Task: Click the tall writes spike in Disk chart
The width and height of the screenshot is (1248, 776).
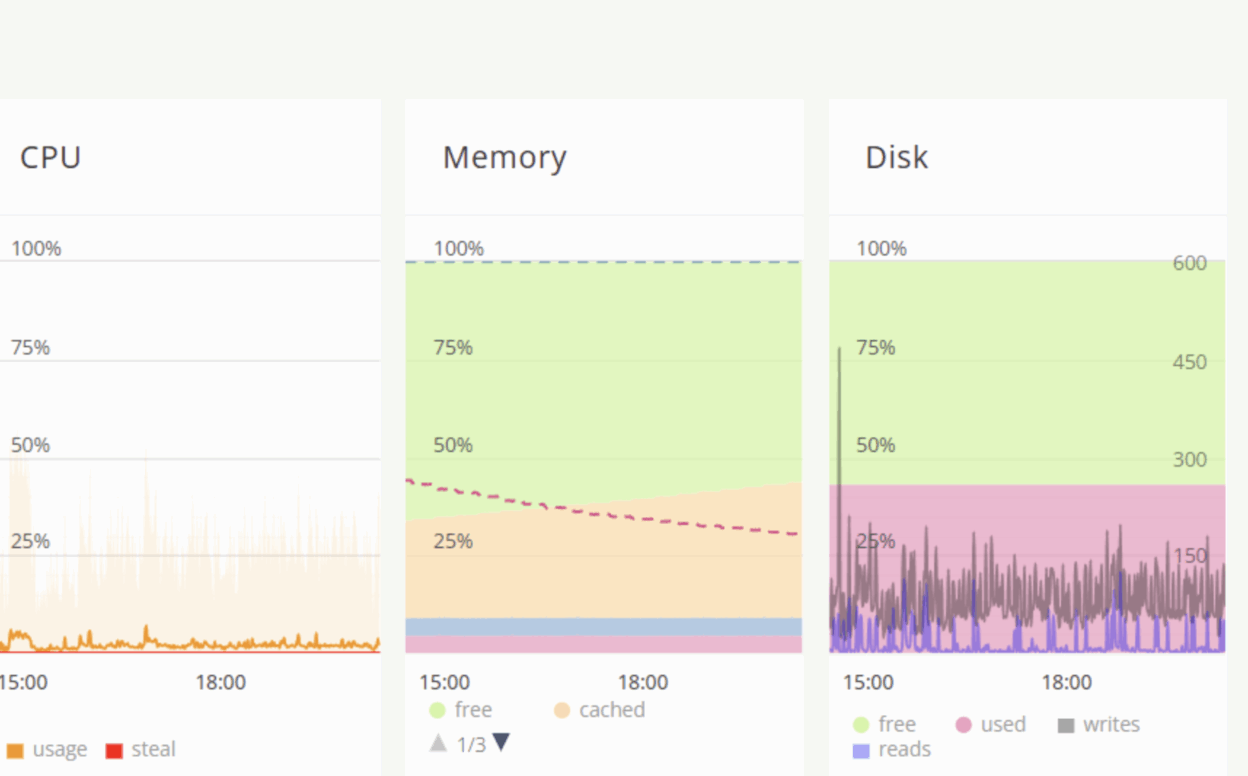Action: (x=839, y=400)
